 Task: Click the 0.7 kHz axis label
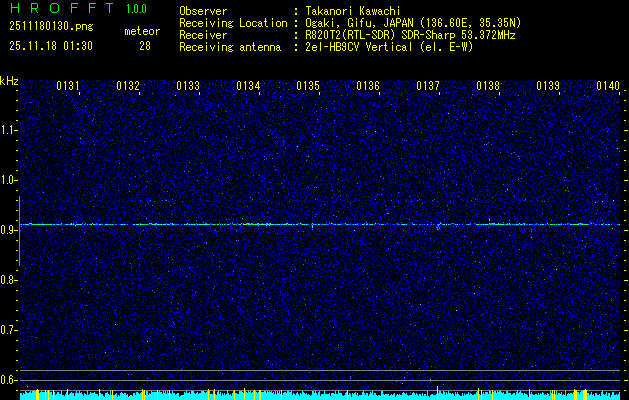pyautogui.click(x=8, y=330)
